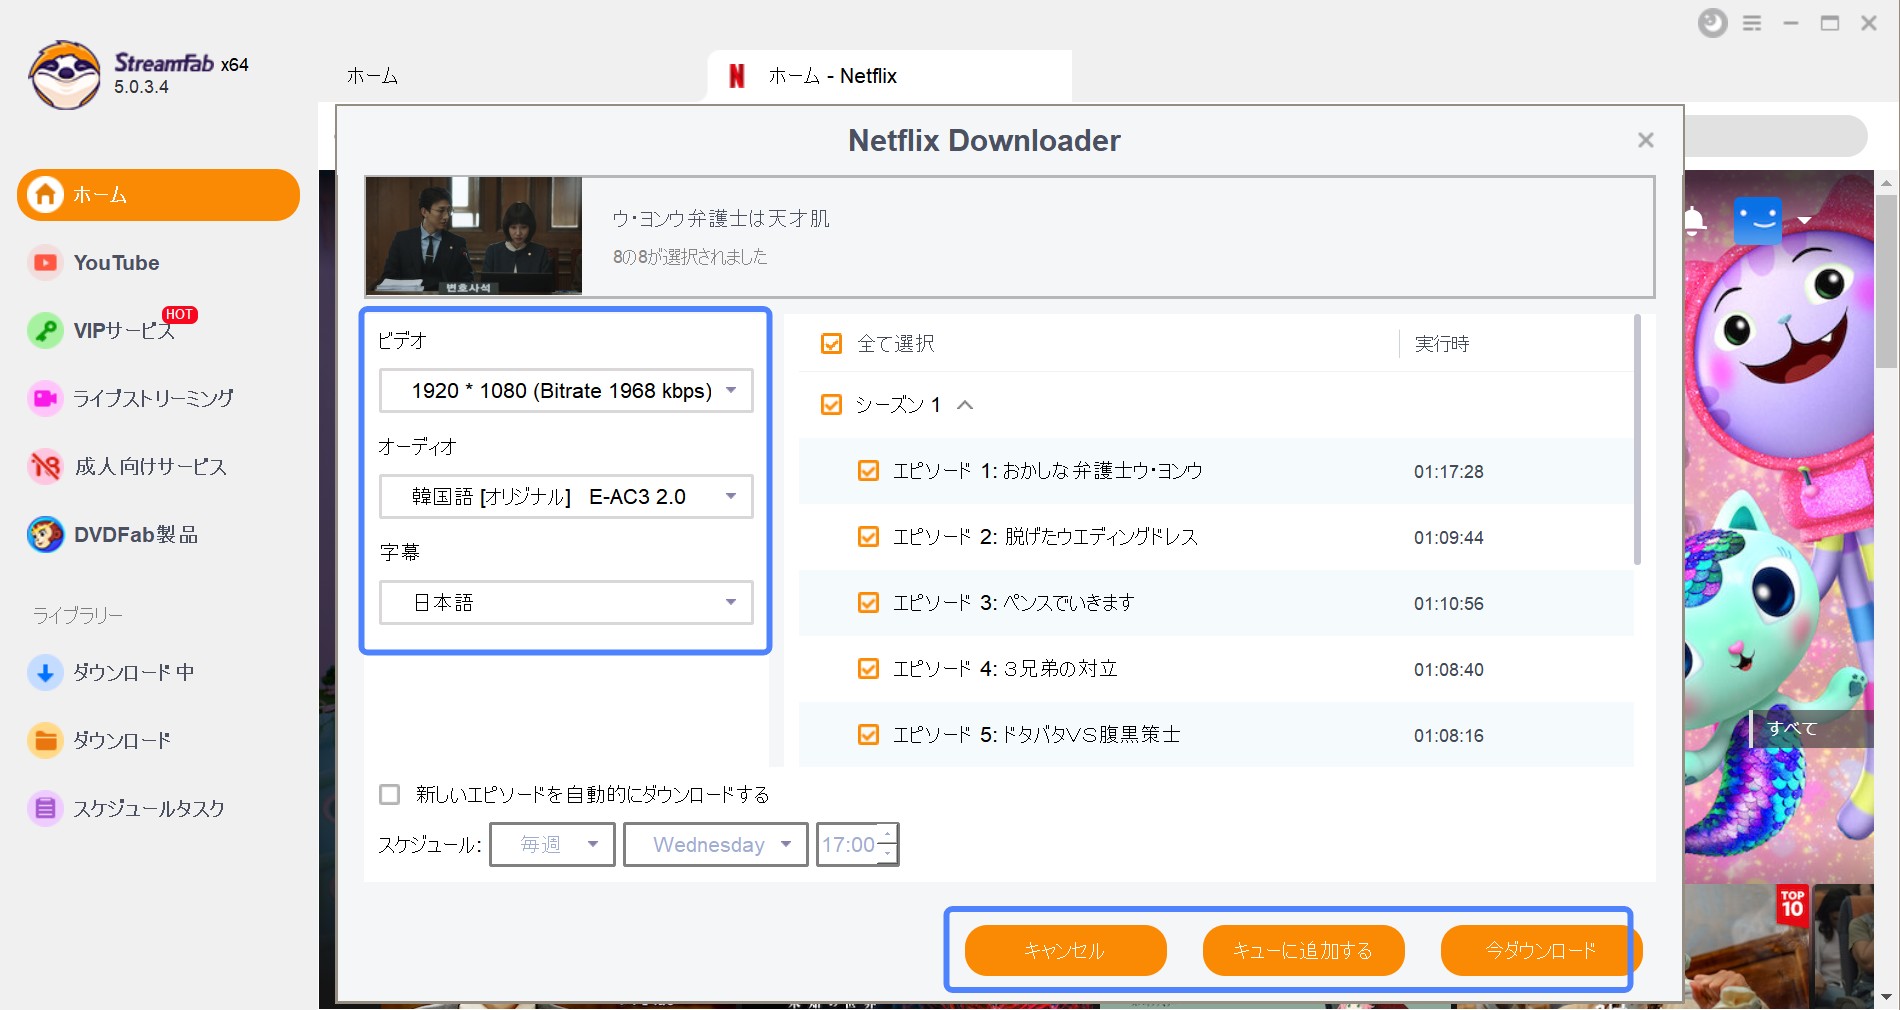
Task: Click the Download now button
Action: point(1541,950)
